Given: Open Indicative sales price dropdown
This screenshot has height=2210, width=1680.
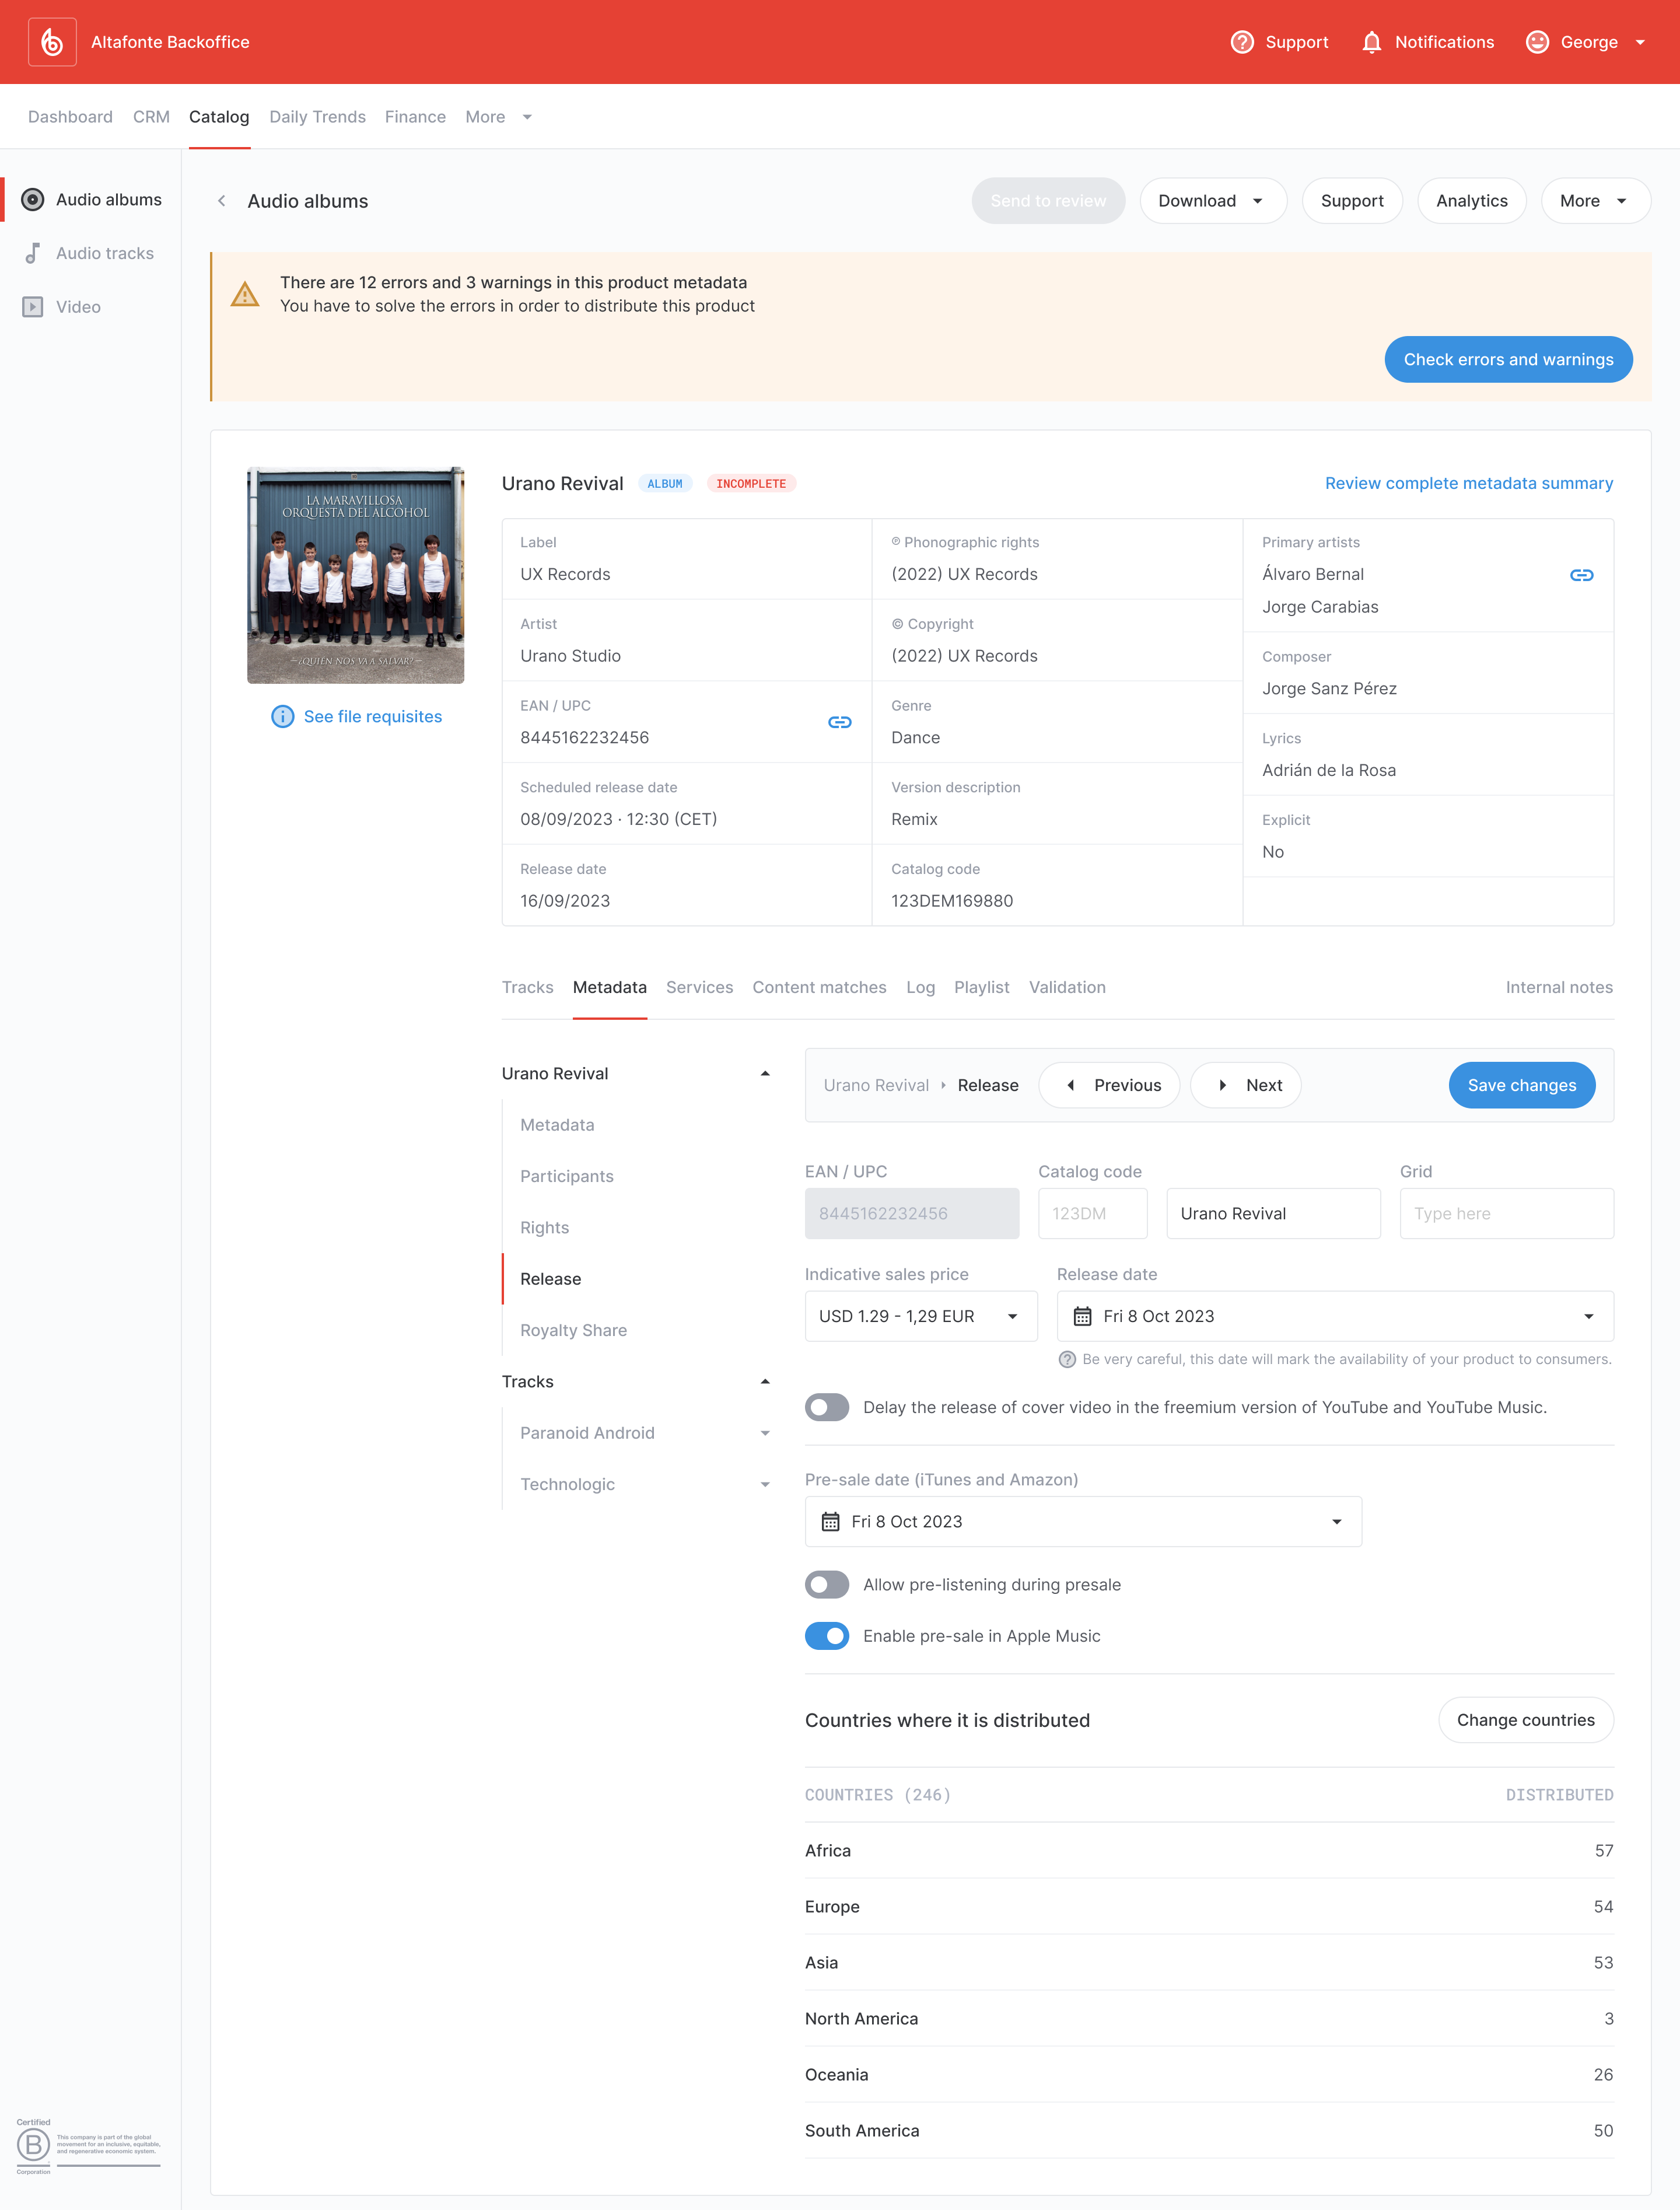Looking at the screenshot, I should point(920,1316).
